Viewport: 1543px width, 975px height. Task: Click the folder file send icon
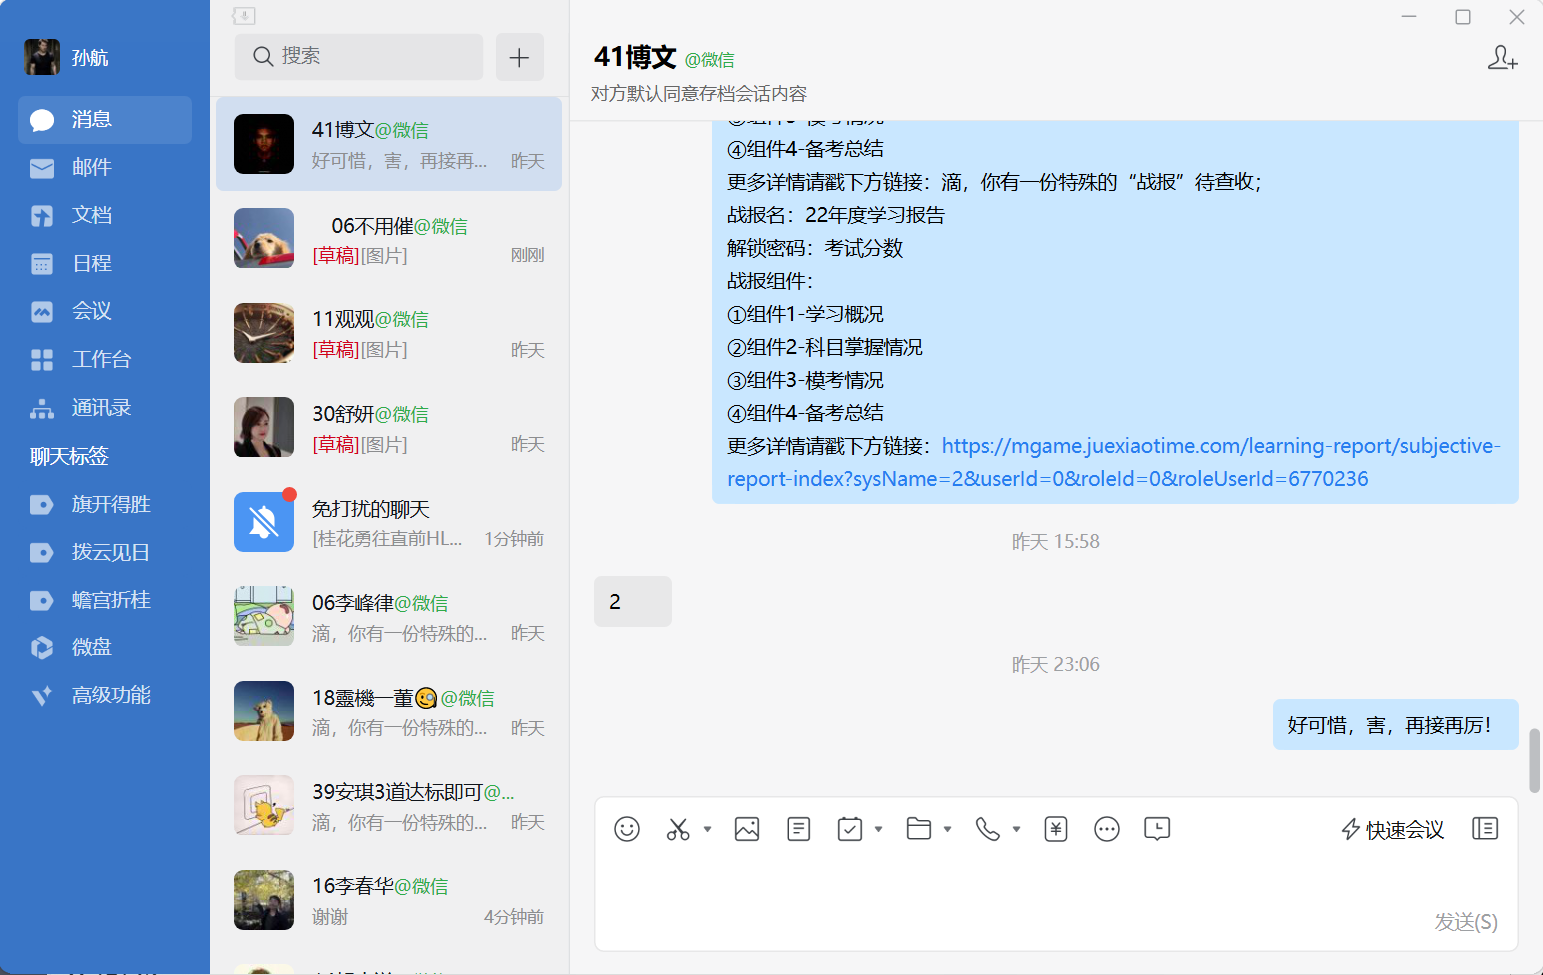[x=919, y=829]
